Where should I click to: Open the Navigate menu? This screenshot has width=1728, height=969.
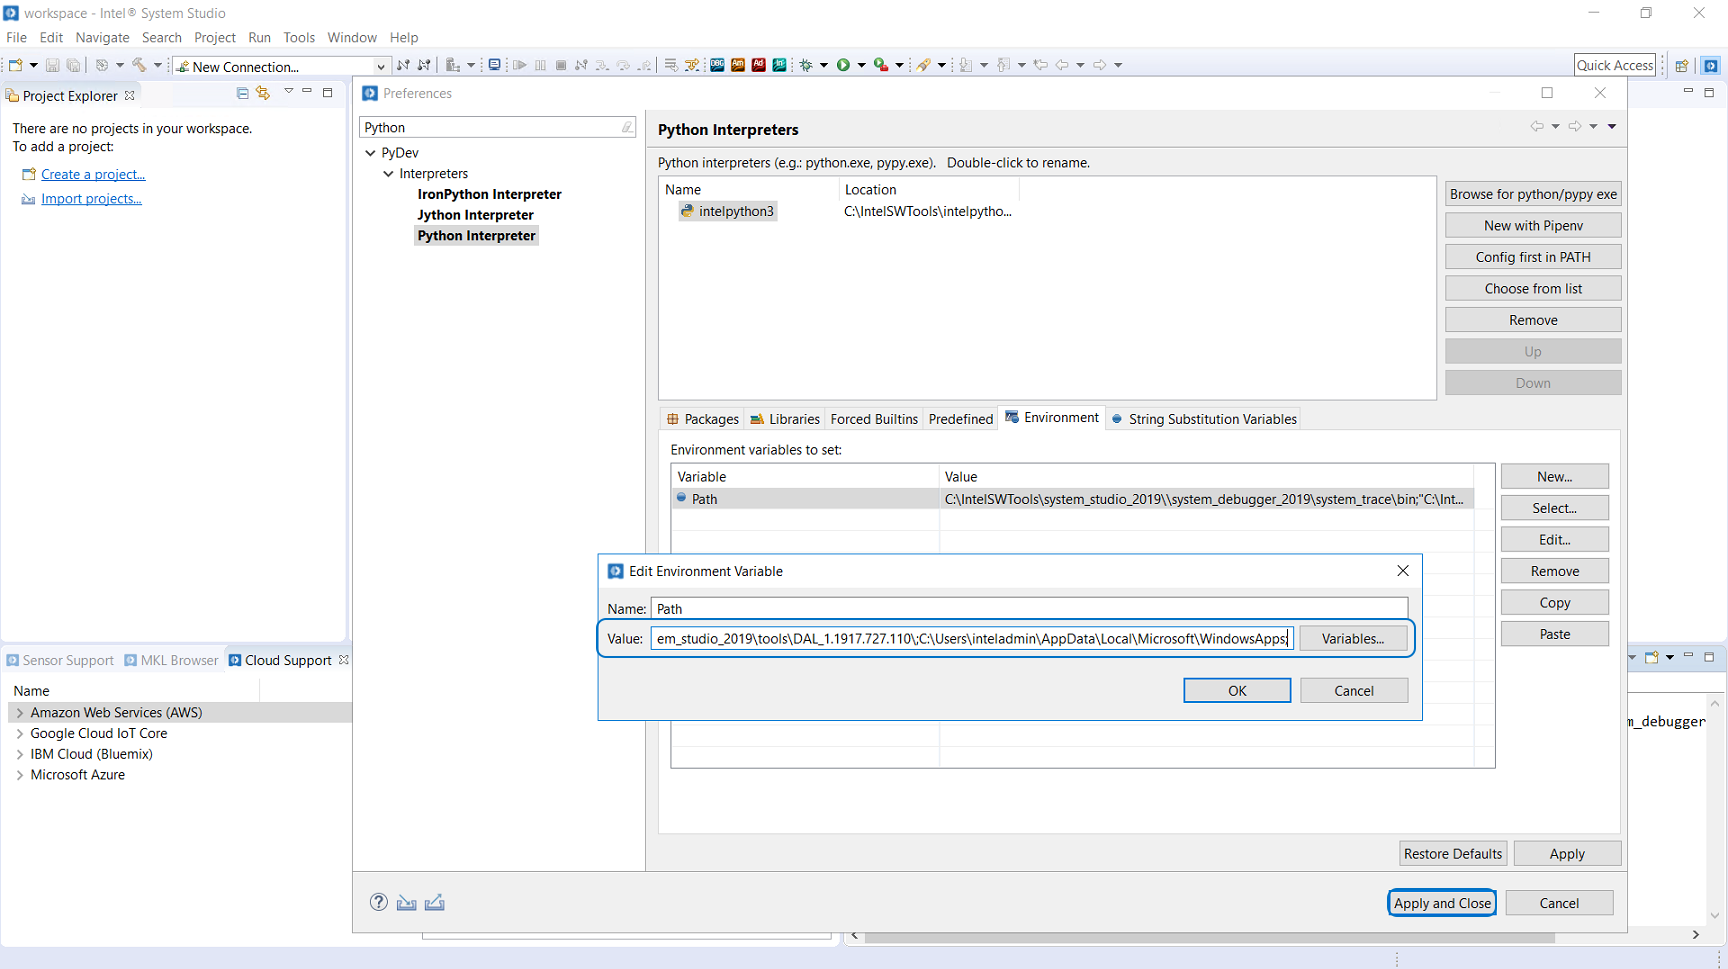(x=102, y=37)
